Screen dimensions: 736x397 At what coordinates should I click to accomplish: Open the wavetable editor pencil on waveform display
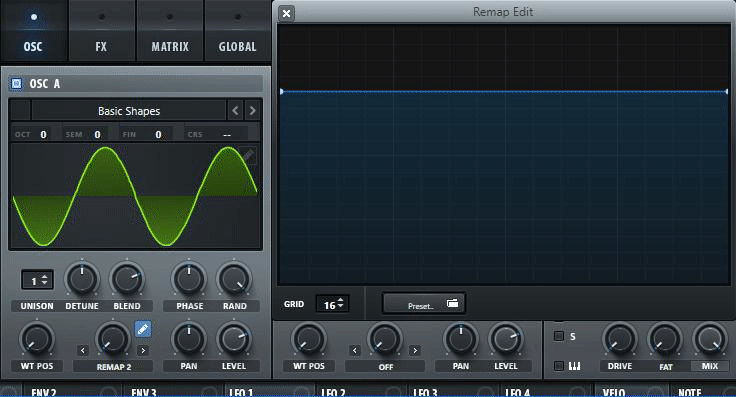click(x=248, y=155)
